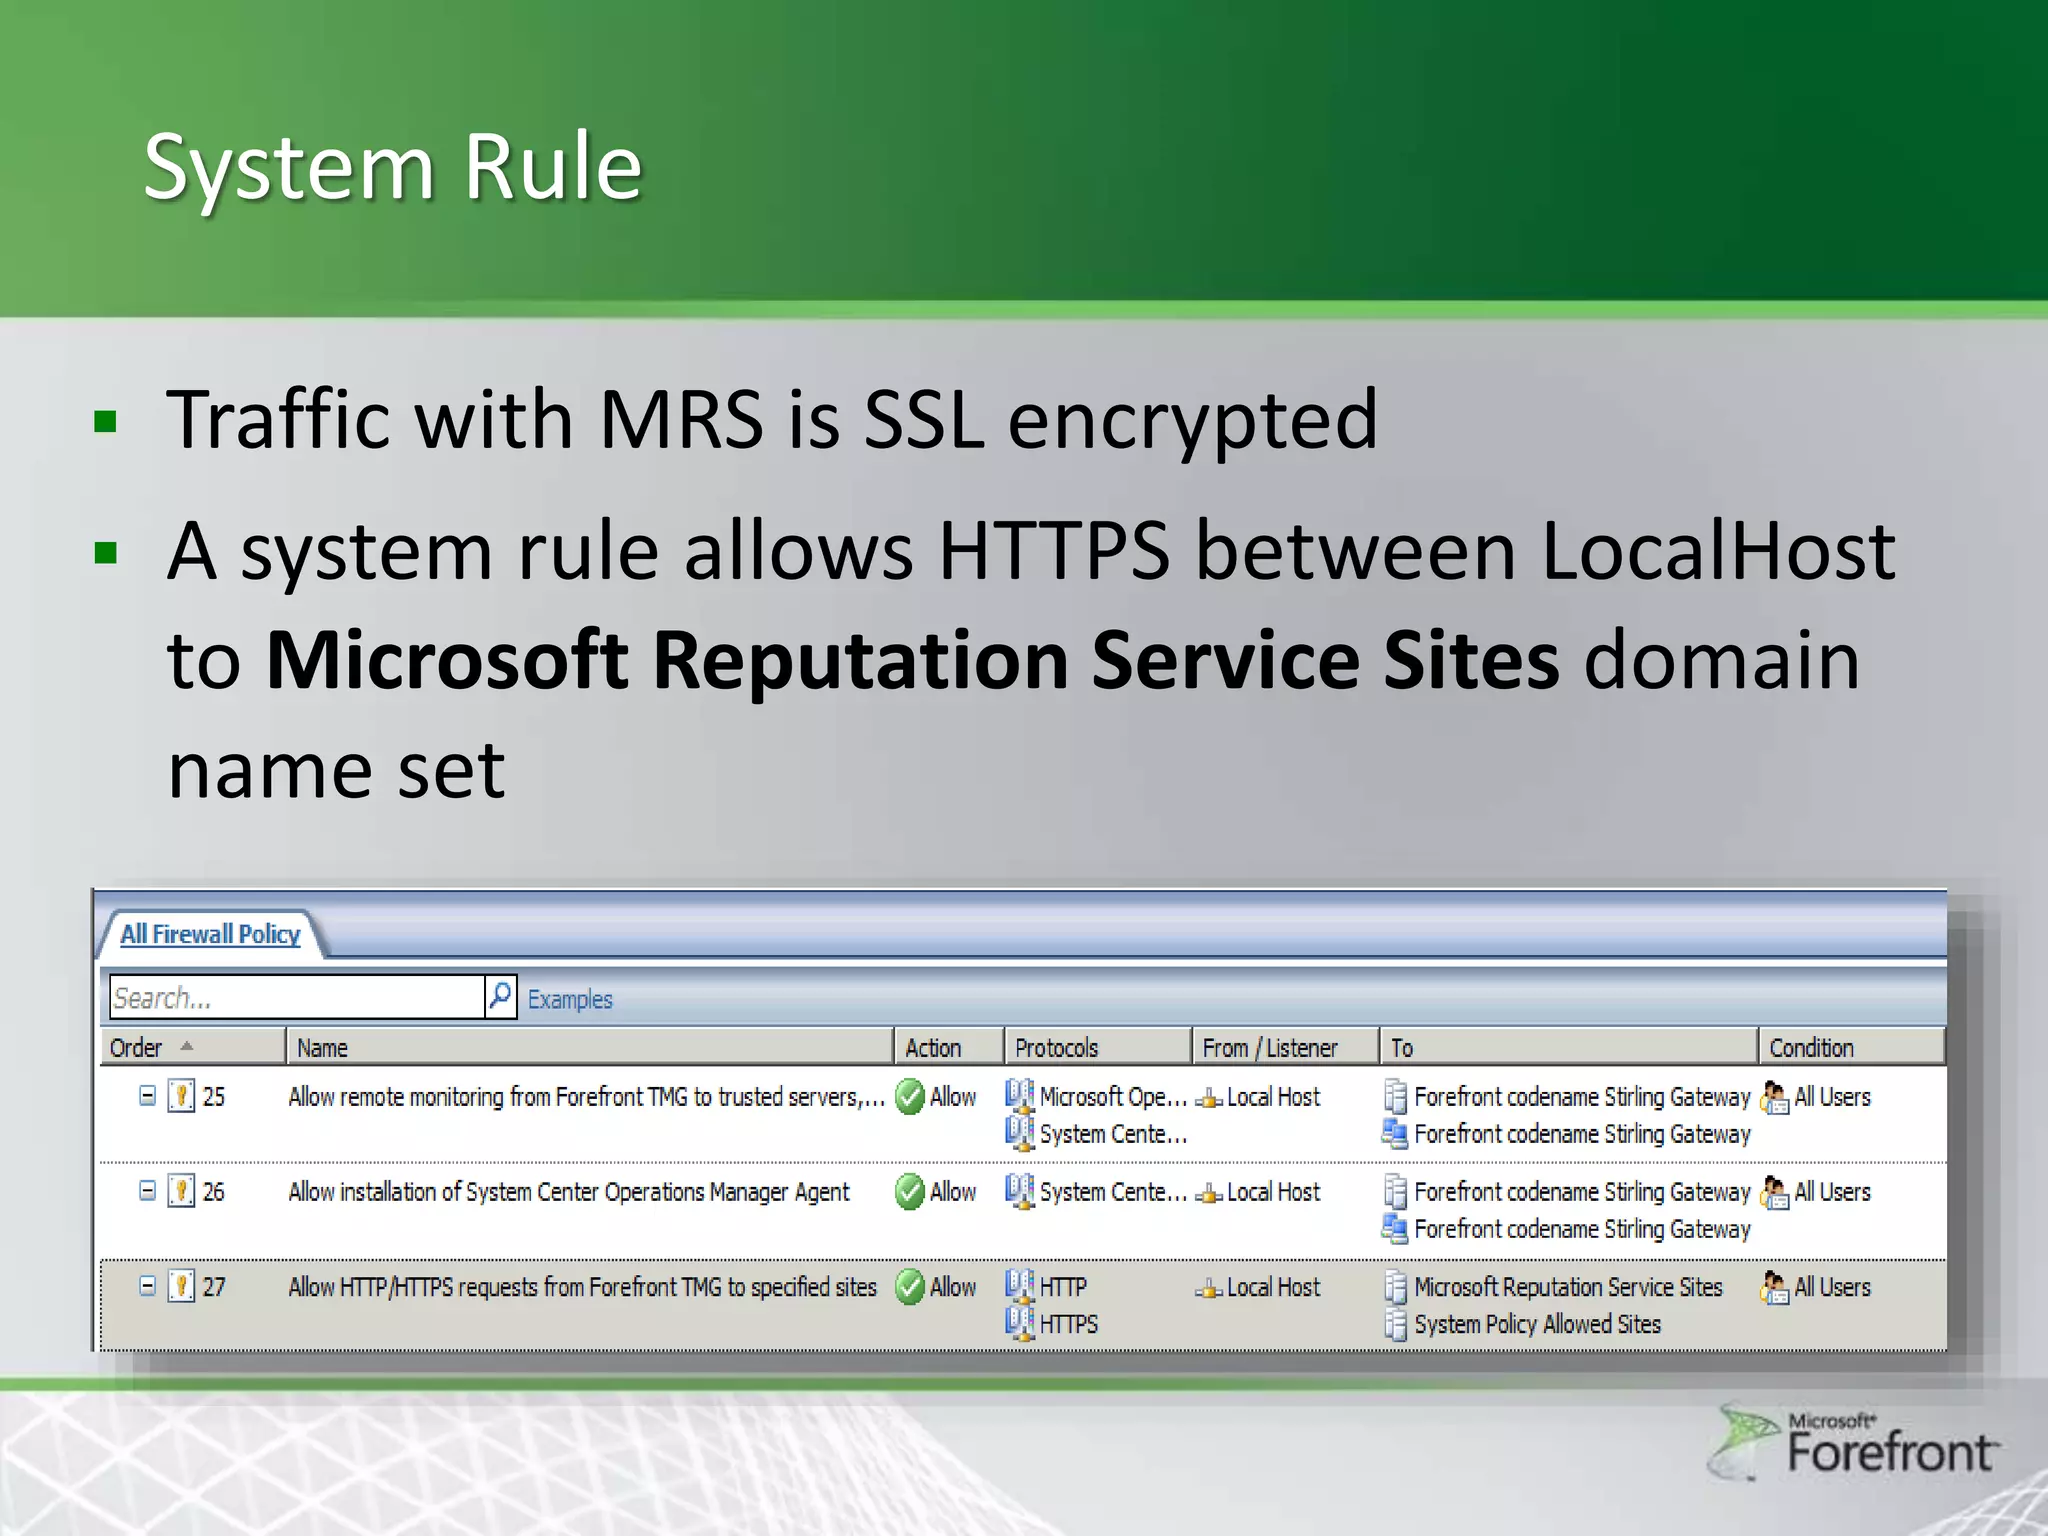The width and height of the screenshot is (2048, 1536).
Task: Click the System Cente... protocol icon in rule 26
Action: pyautogui.click(x=1020, y=1191)
